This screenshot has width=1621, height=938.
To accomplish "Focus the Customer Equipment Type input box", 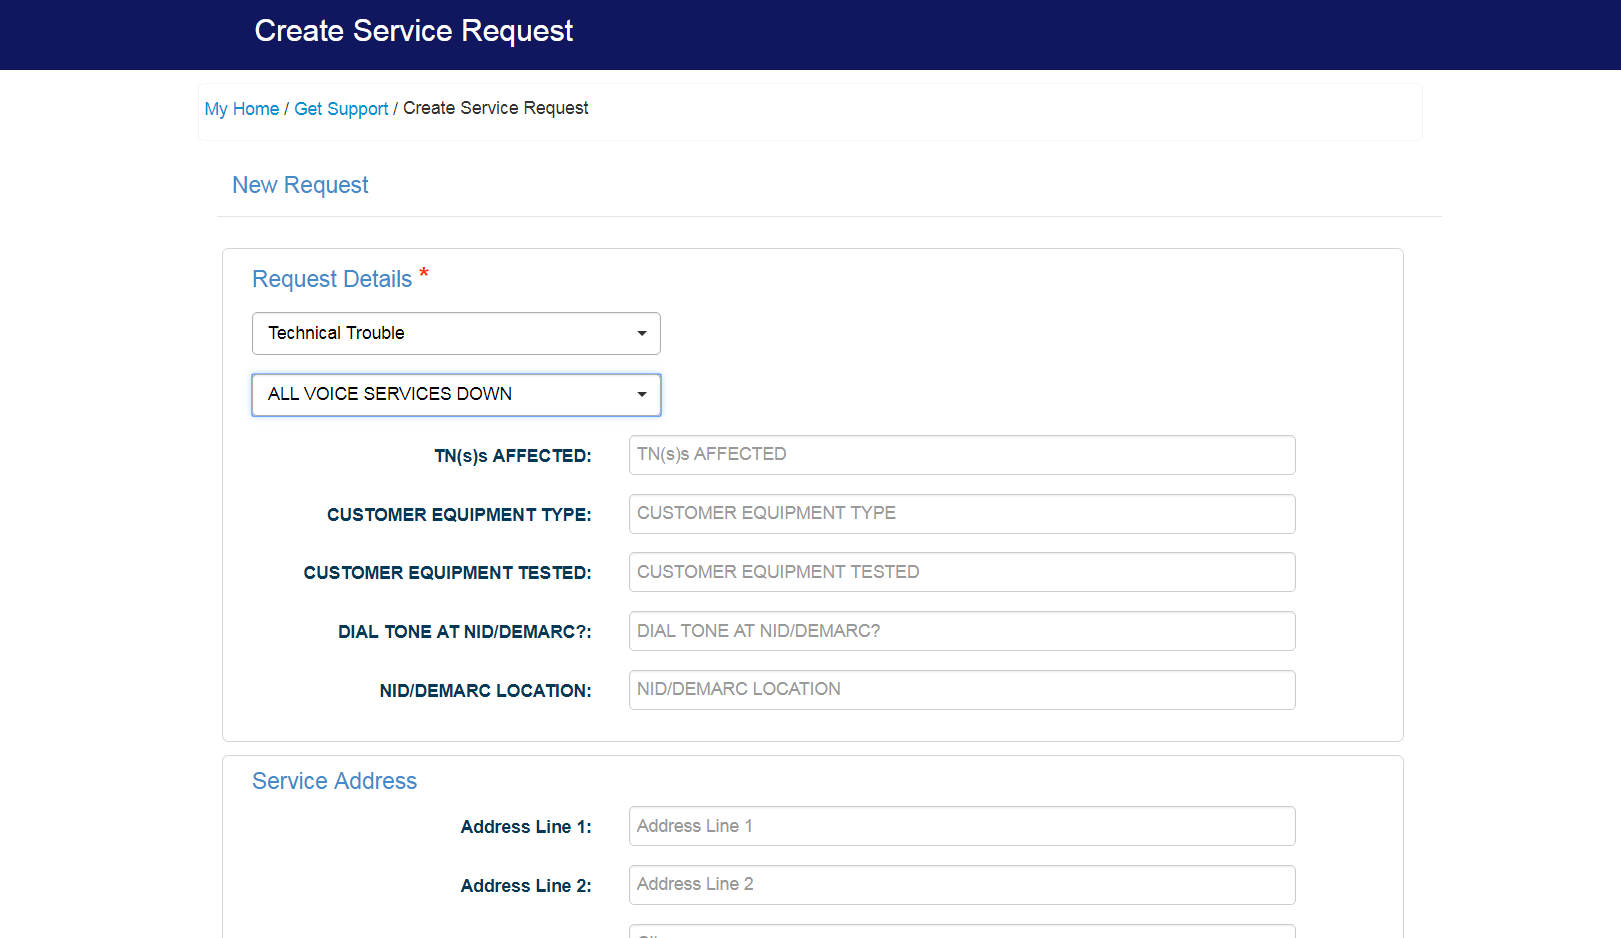I will point(961,514).
